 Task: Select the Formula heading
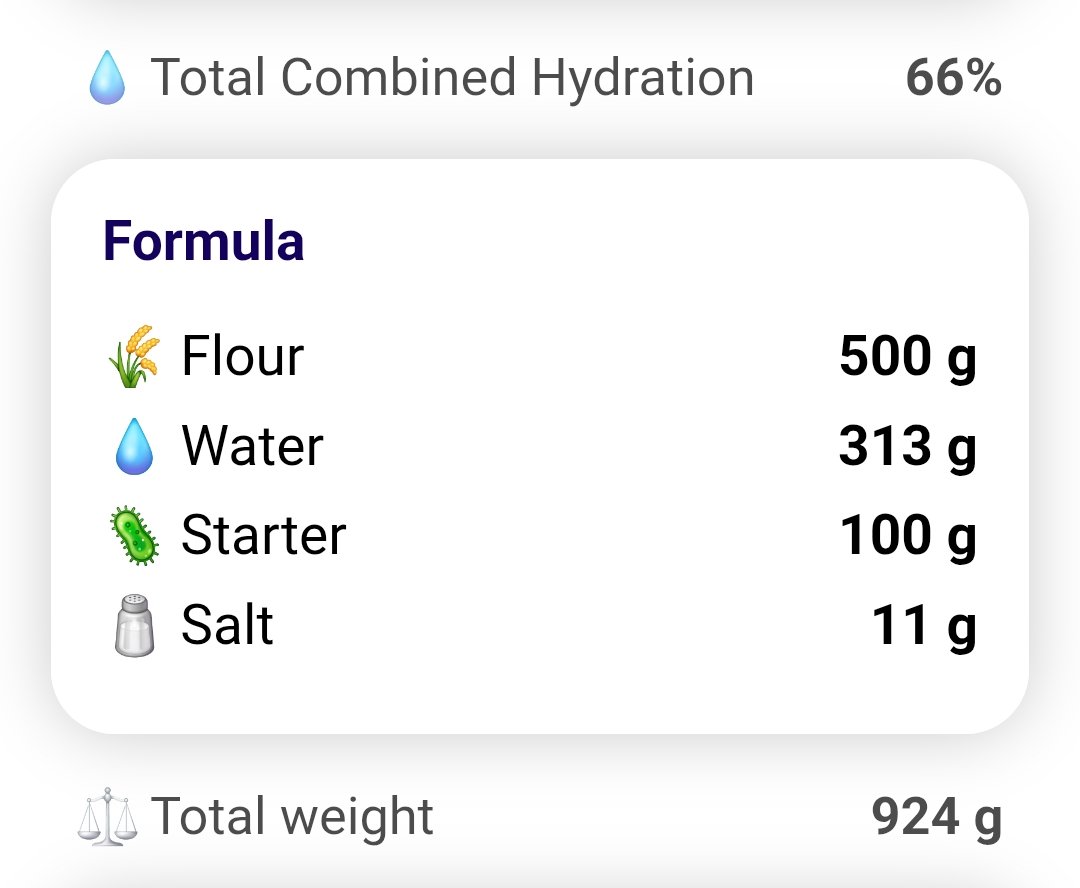coord(203,241)
